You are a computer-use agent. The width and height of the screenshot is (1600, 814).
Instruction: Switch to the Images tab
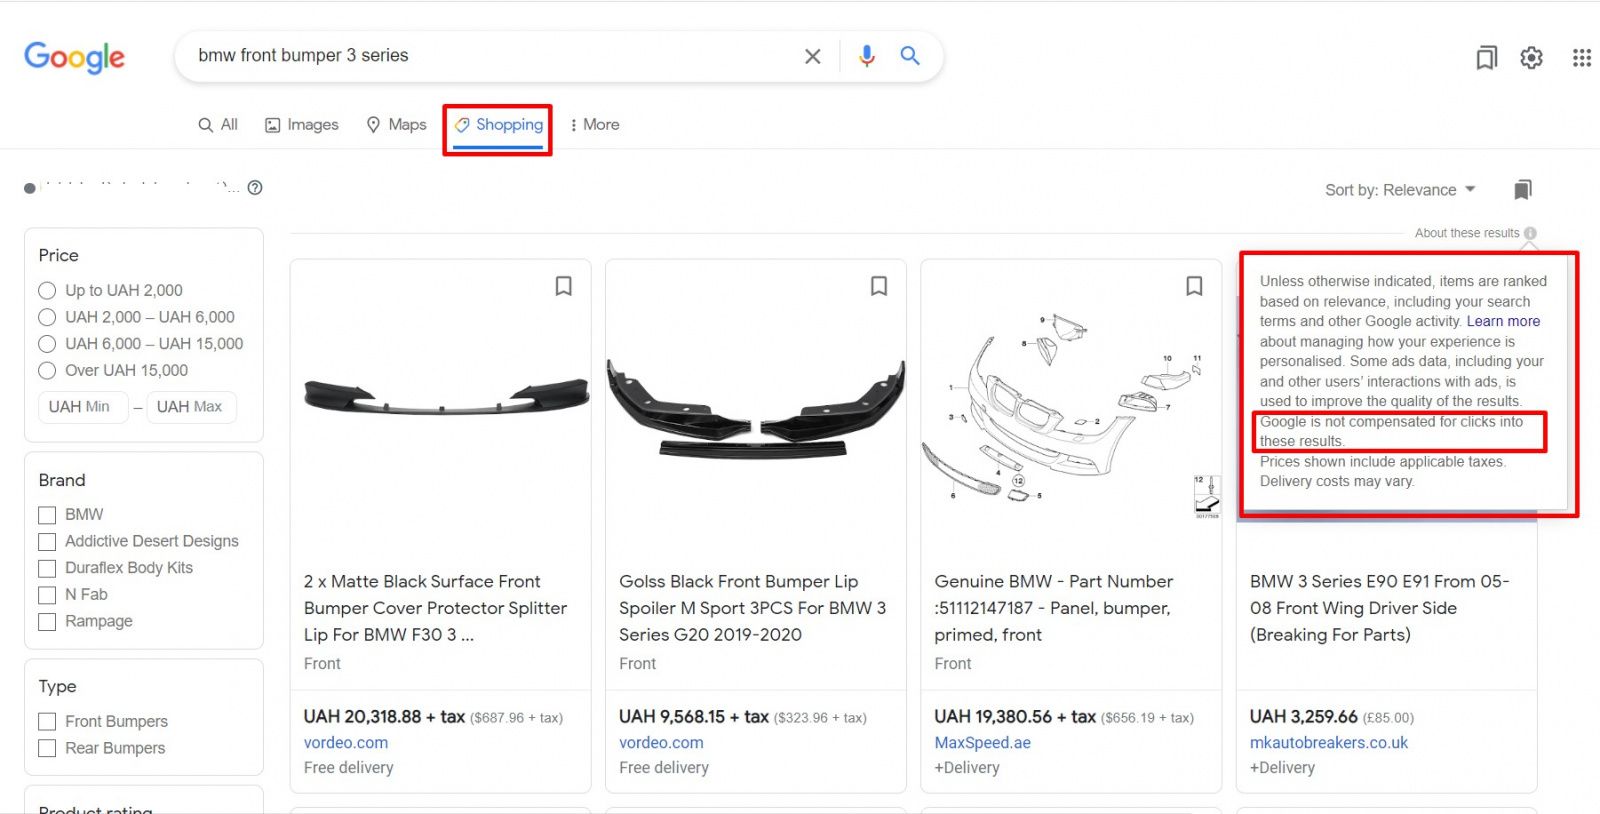click(302, 125)
